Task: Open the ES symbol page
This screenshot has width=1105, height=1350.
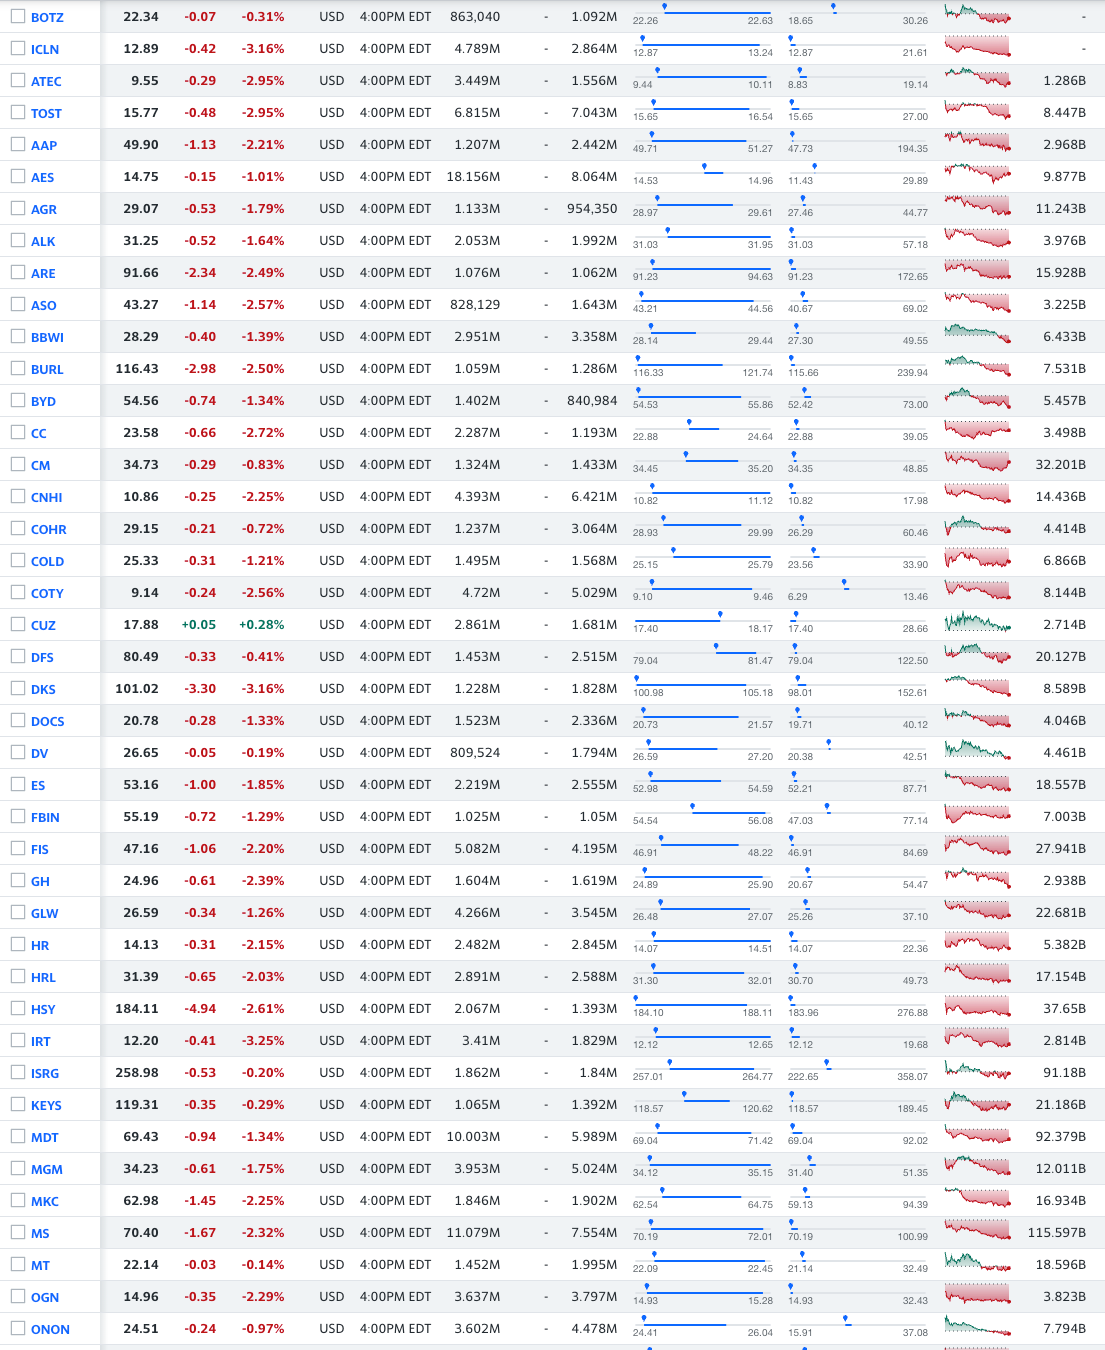Action: [38, 786]
